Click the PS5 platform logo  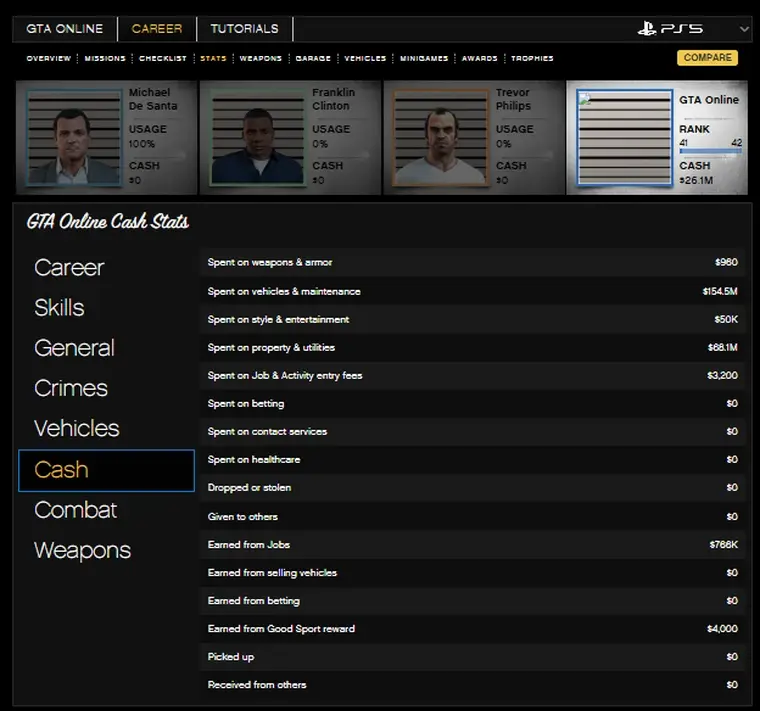click(670, 29)
